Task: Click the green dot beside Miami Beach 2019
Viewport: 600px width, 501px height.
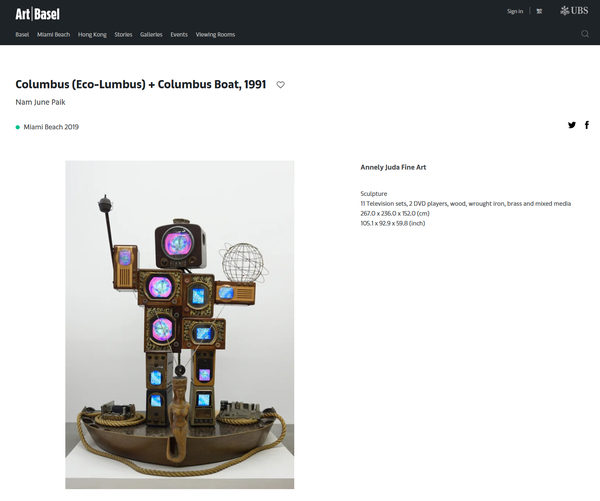Action: pos(18,127)
